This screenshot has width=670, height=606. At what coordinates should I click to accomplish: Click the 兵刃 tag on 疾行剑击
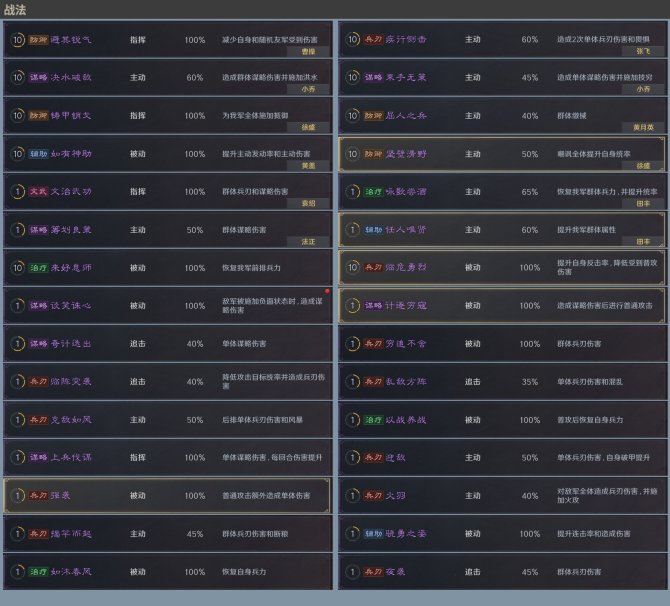click(372, 40)
